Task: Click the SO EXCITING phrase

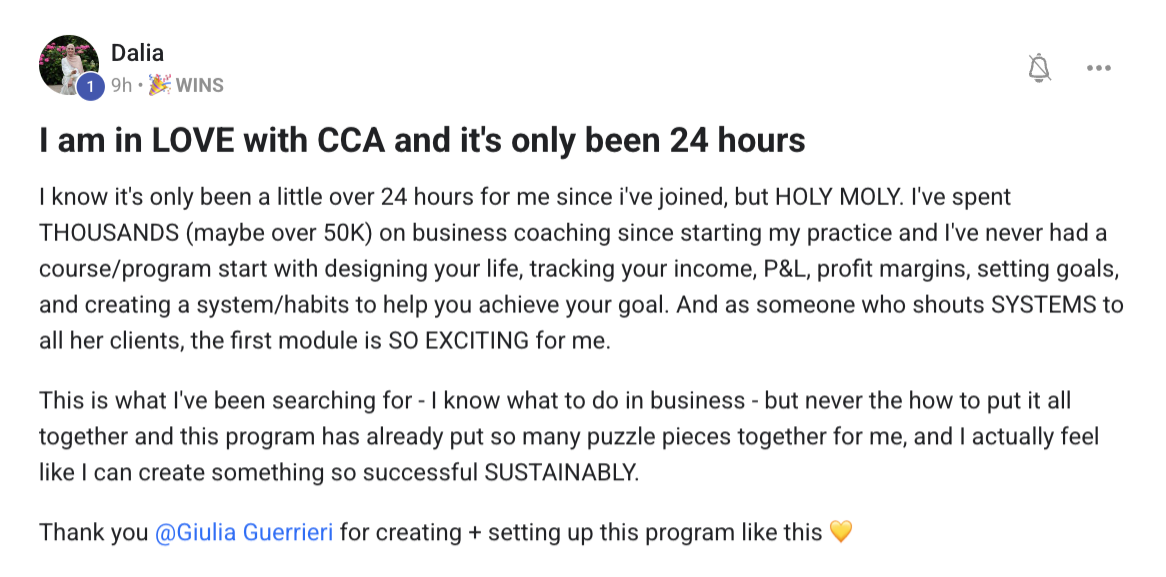Action: coord(454,341)
